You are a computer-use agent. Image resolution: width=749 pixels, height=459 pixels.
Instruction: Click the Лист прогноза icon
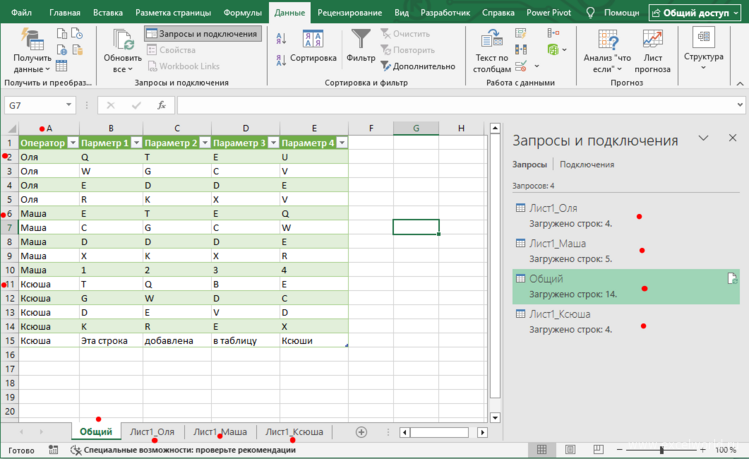[652, 39]
